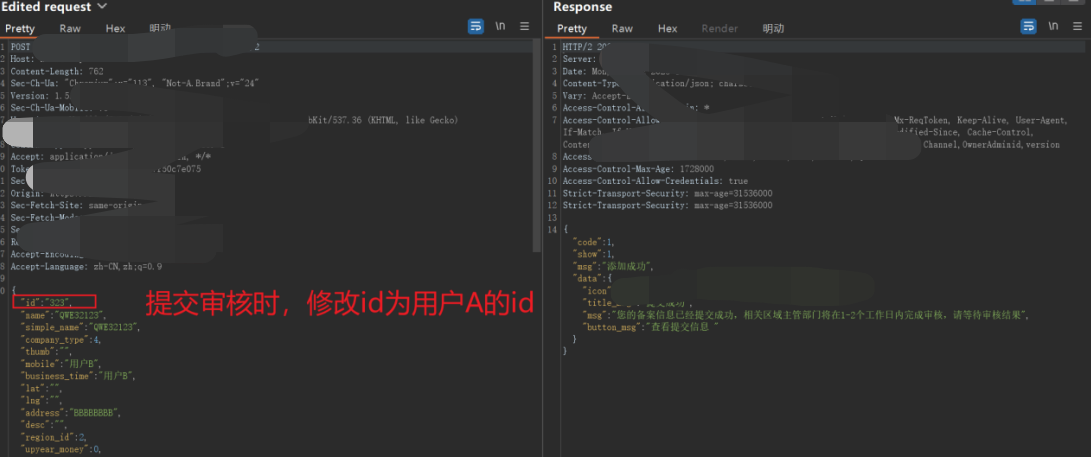The image size is (1091, 457).
Task: Click the long 您的备案信息已经提交成功 message line
Action: pos(806,315)
